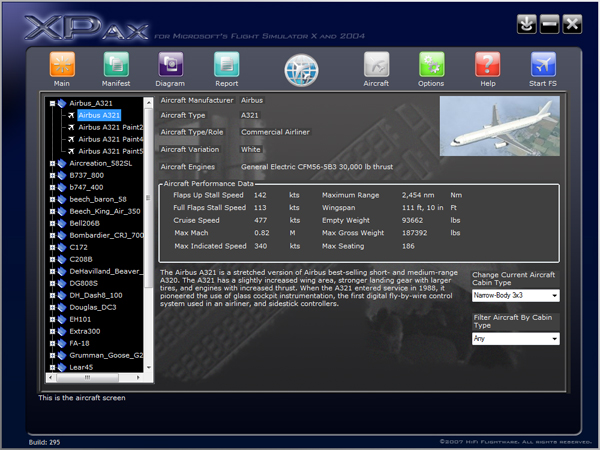Select the DeHavilland_Beaver folder entry
Viewport: 600px width, 450px height.
(x=106, y=271)
